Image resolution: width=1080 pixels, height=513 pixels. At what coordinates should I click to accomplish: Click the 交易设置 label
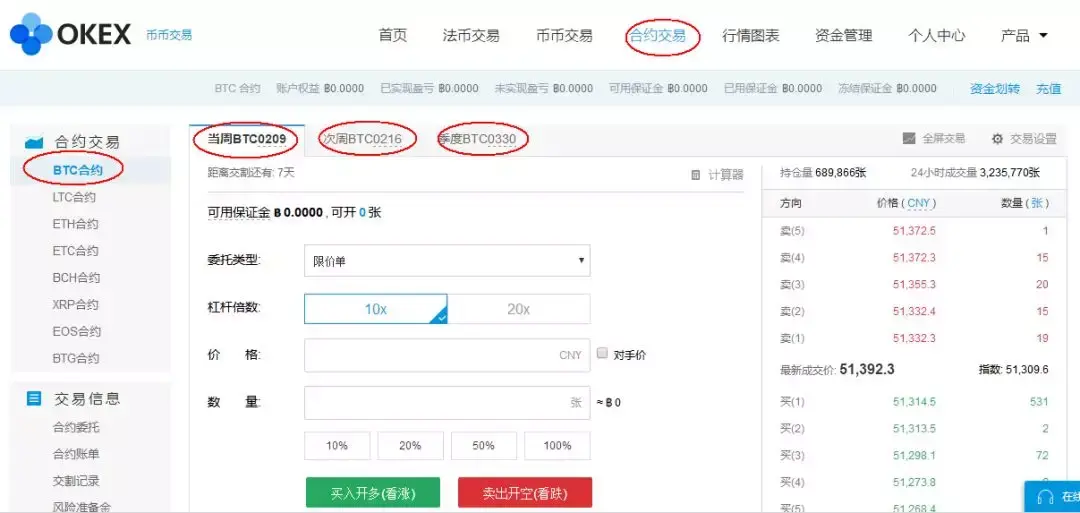click(x=1033, y=138)
